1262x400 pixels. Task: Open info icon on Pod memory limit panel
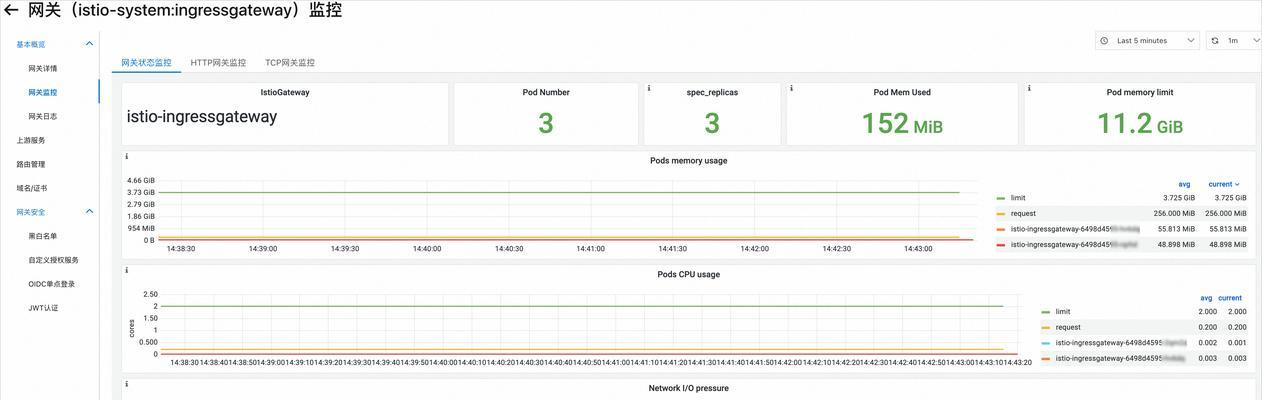[x=1030, y=88]
